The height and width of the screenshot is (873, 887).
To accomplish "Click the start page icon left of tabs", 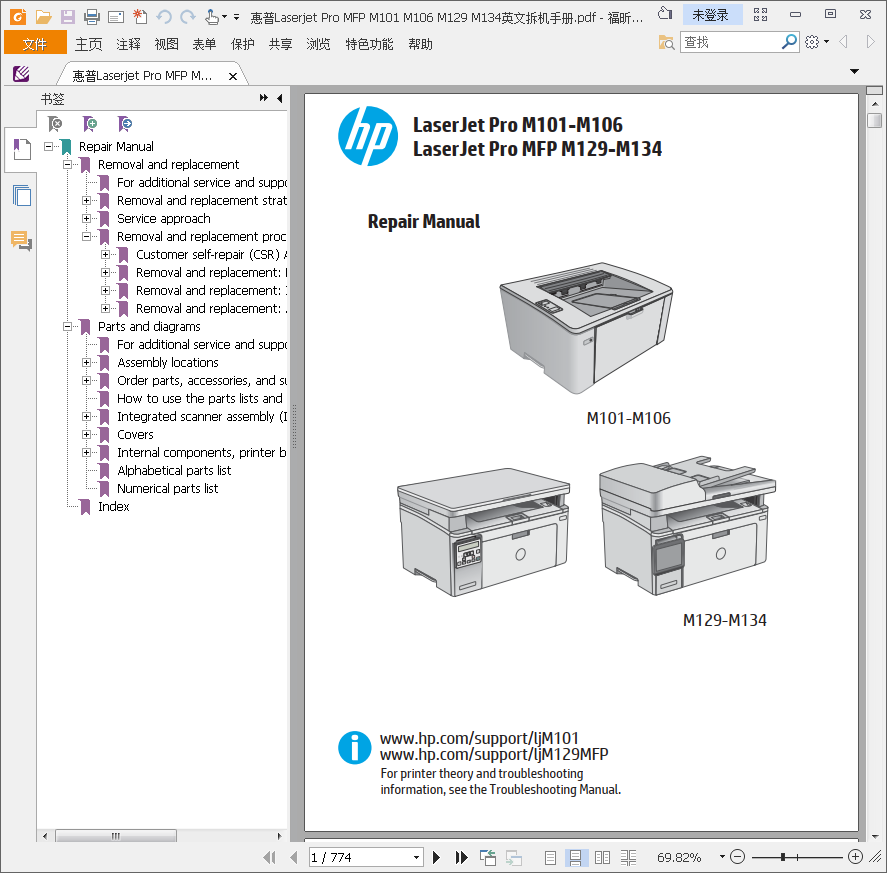I will [x=21, y=74].
